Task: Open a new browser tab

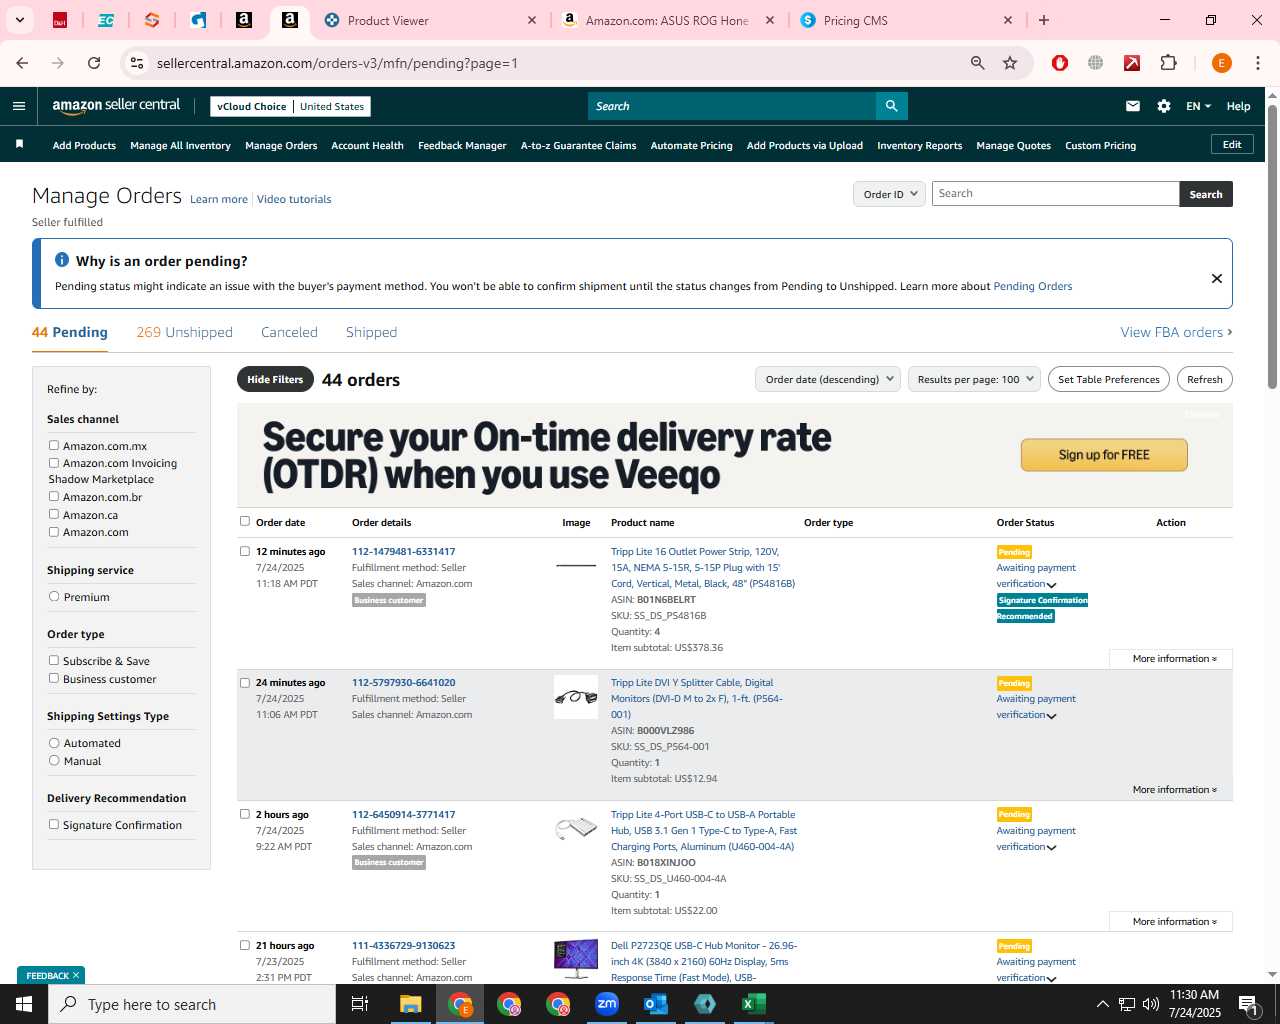Action: (x=1044, y=20)
